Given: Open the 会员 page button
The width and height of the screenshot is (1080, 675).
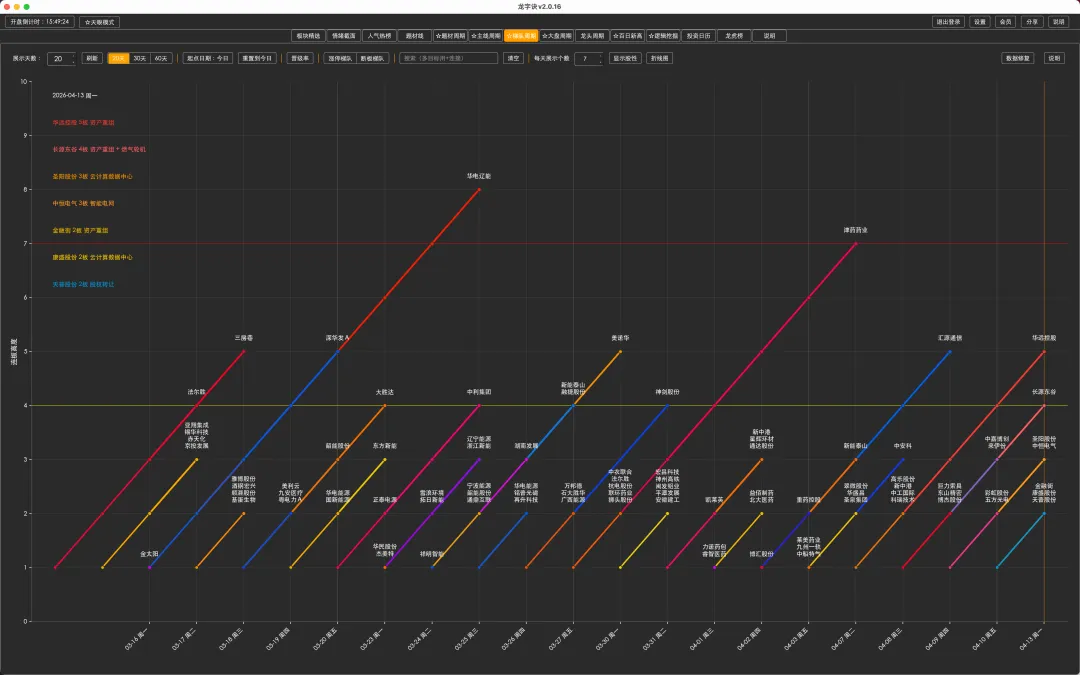Looking at the screenshot, I should coord(1006,22).
